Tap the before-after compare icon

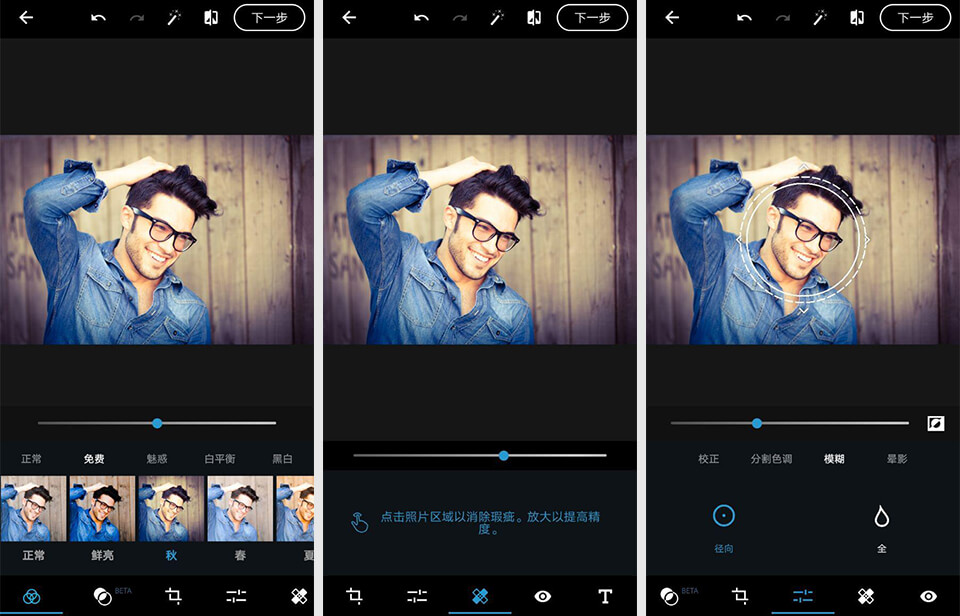[x=212, y=17]
